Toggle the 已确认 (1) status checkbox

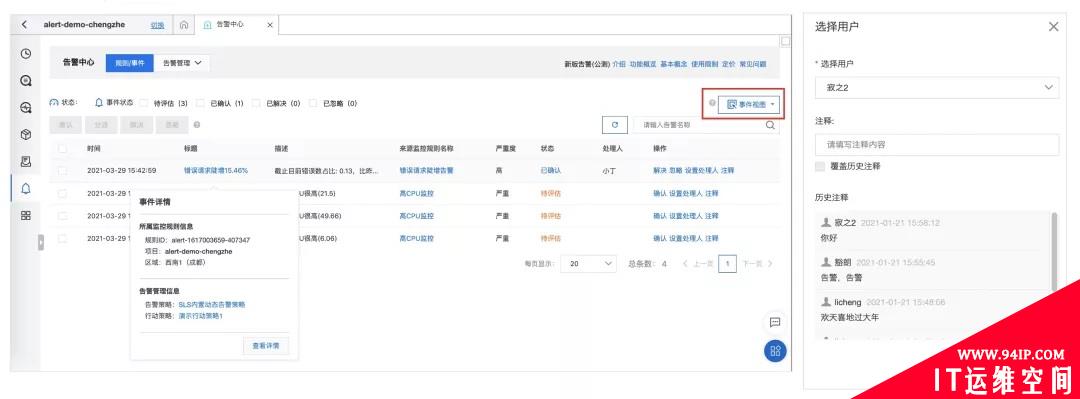click(x=200, y=103)
